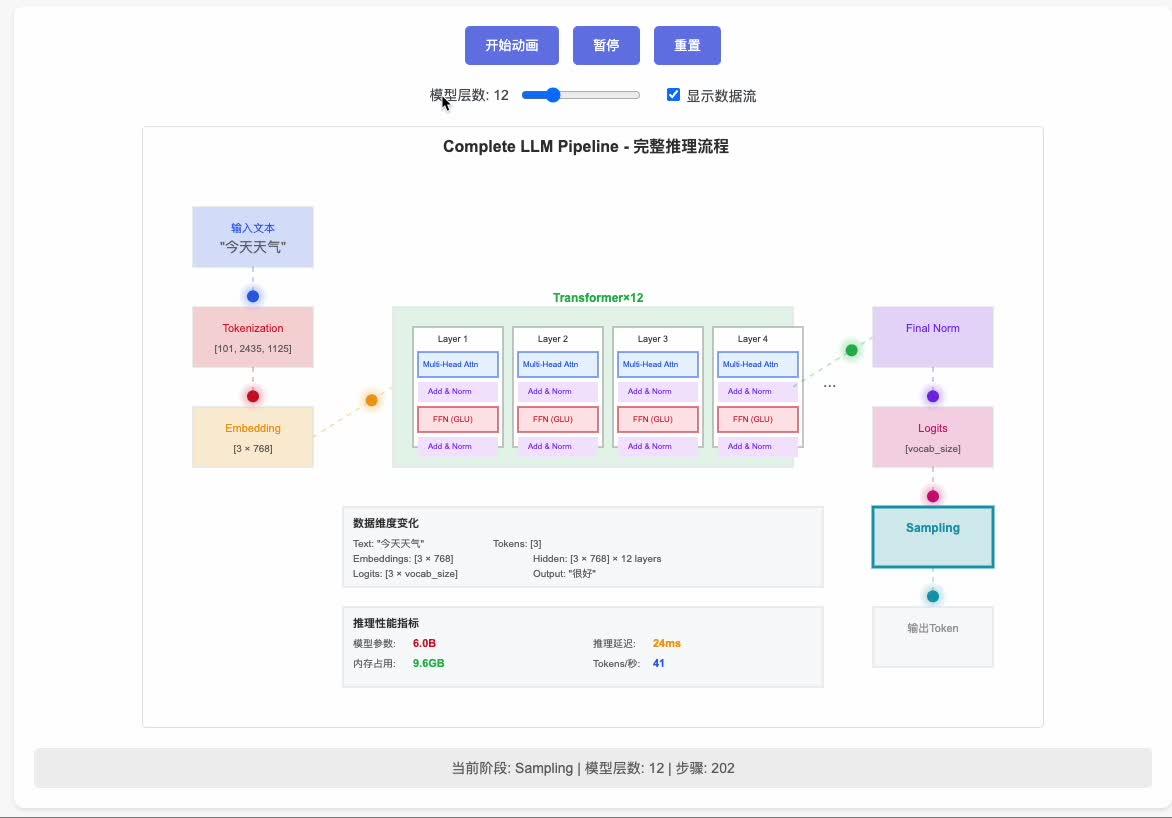Click the Logits node labeled [vocab_size]
The image size is (1172, 818).
(932, 437)
